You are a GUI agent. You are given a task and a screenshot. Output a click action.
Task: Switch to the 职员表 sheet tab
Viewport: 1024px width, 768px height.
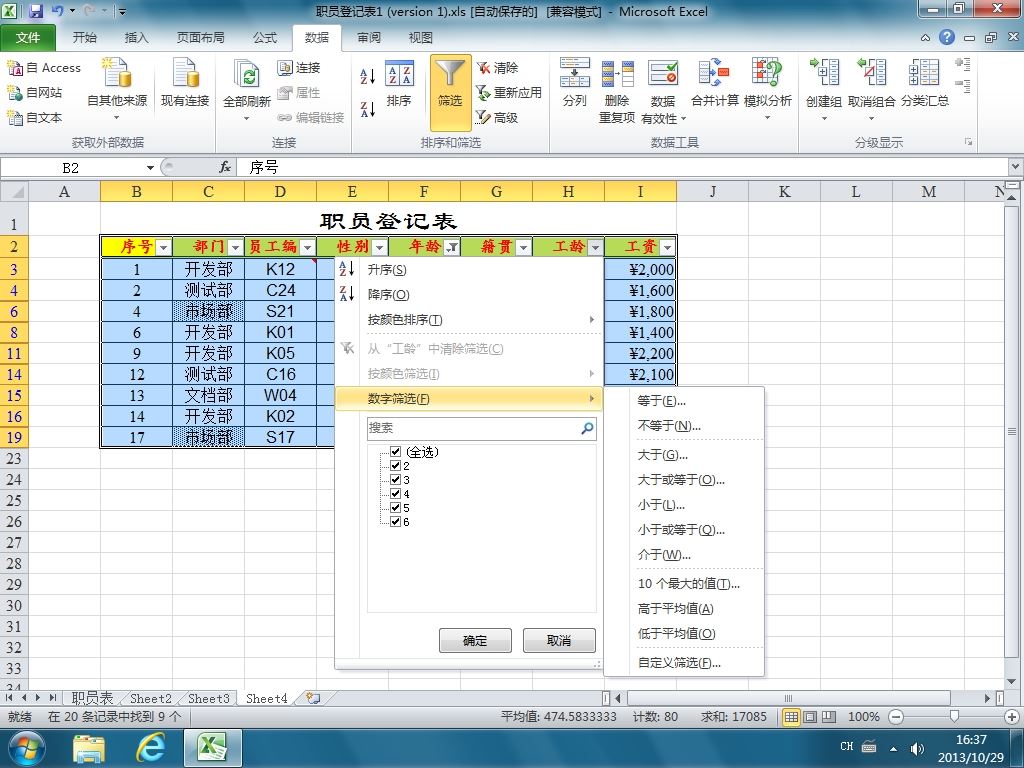point(92,698)
